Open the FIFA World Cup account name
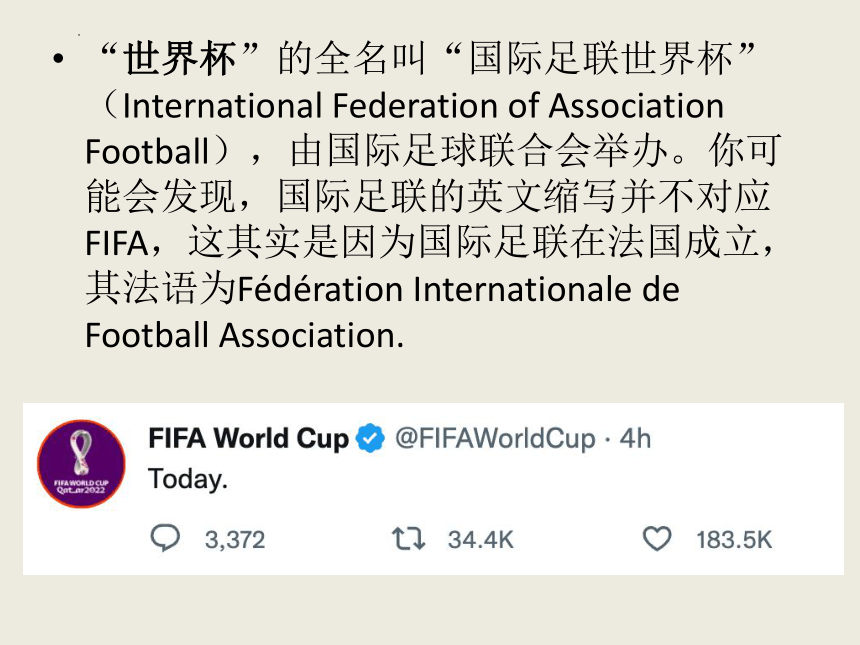 (x=248, y=438)
